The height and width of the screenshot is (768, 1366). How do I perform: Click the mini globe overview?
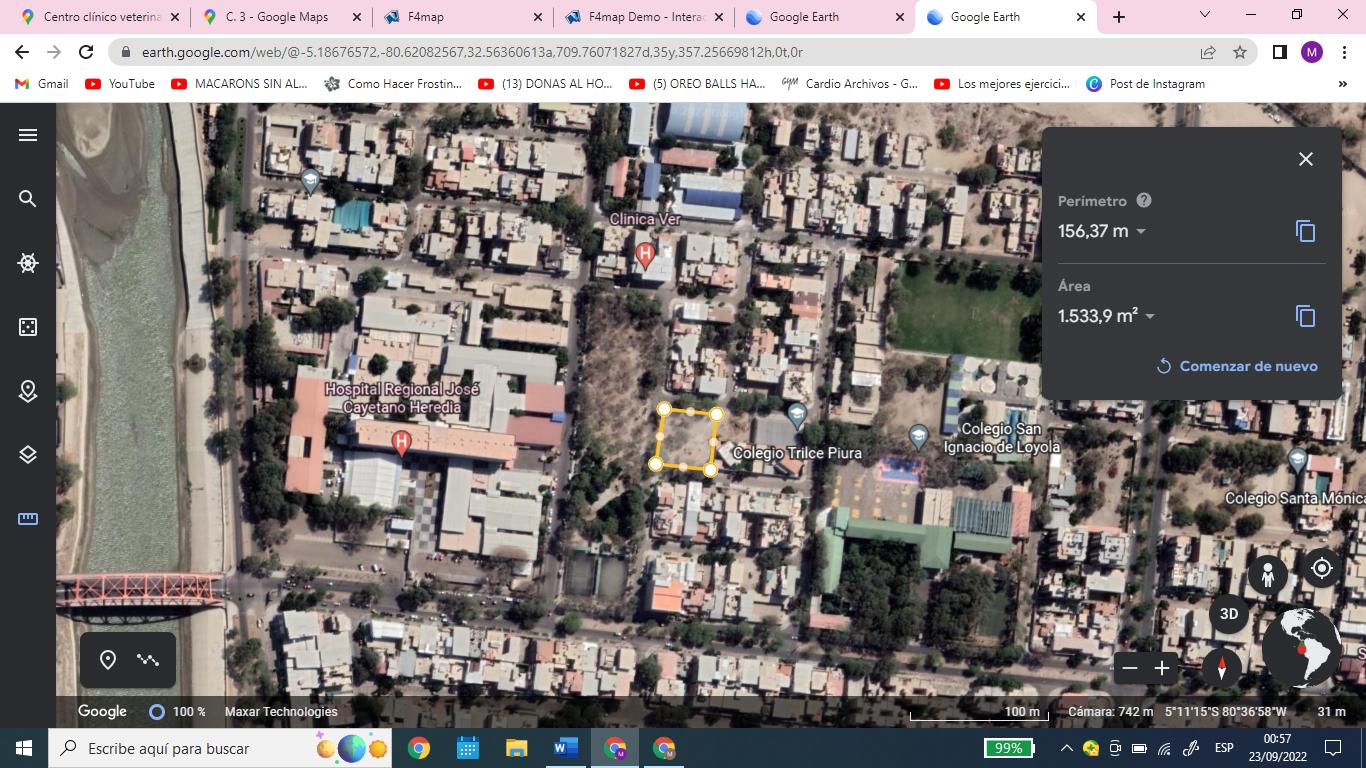click(1301, 647)
